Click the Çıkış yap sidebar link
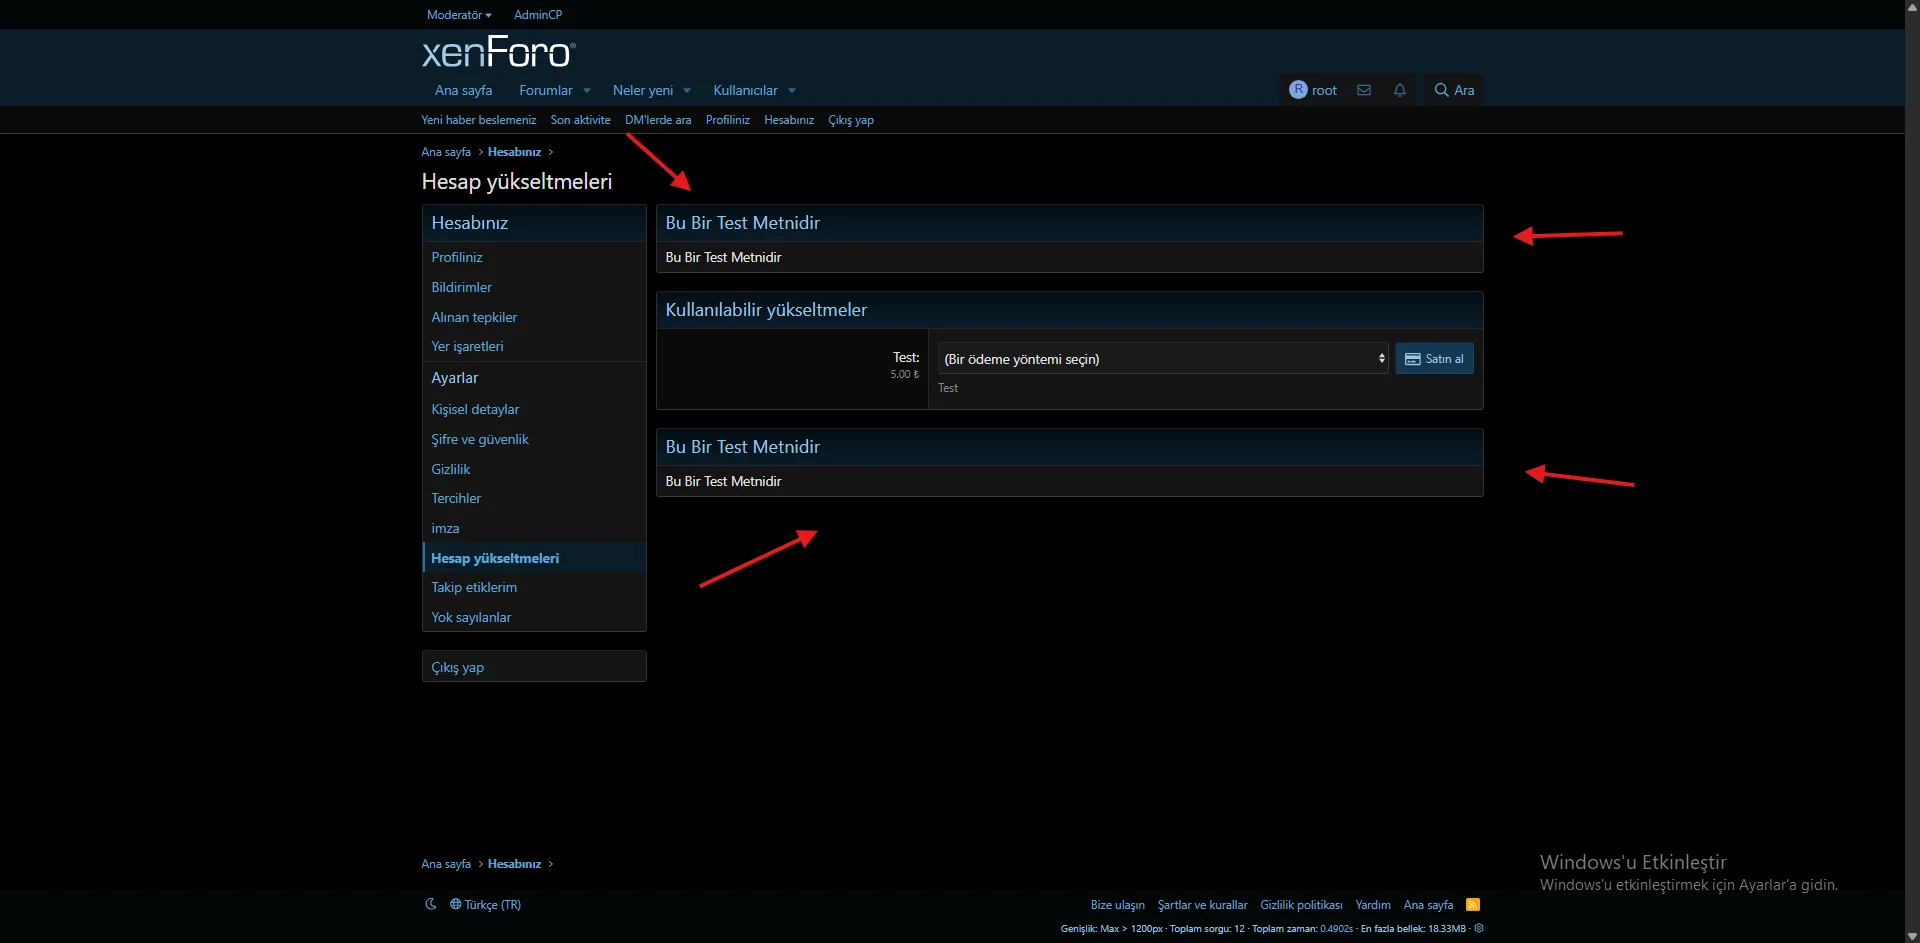1920x943 pixels. pyautogui.click(x=458, y=667)
